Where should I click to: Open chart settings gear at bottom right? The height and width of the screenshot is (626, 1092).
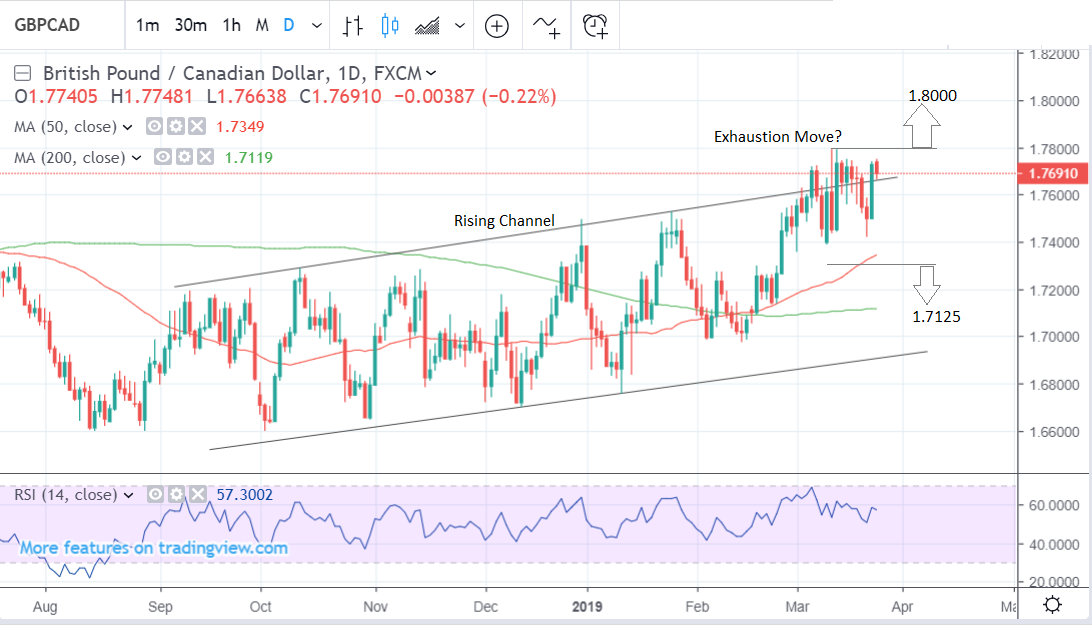click(x=1051, y=605)
